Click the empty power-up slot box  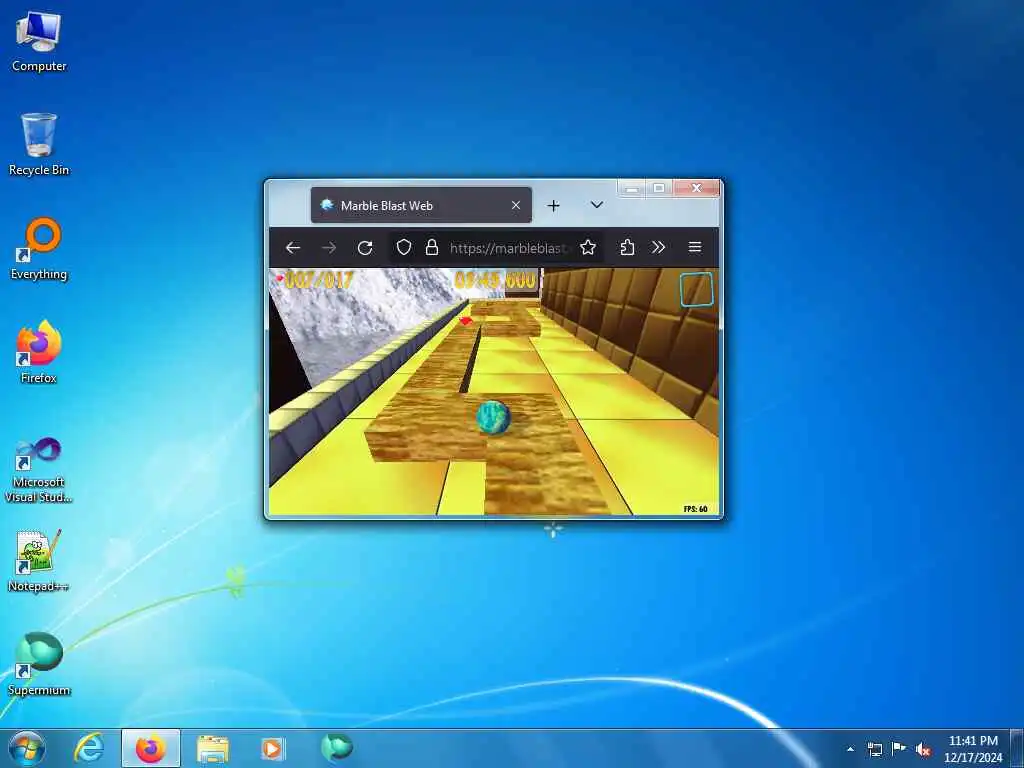pos(696,289)
